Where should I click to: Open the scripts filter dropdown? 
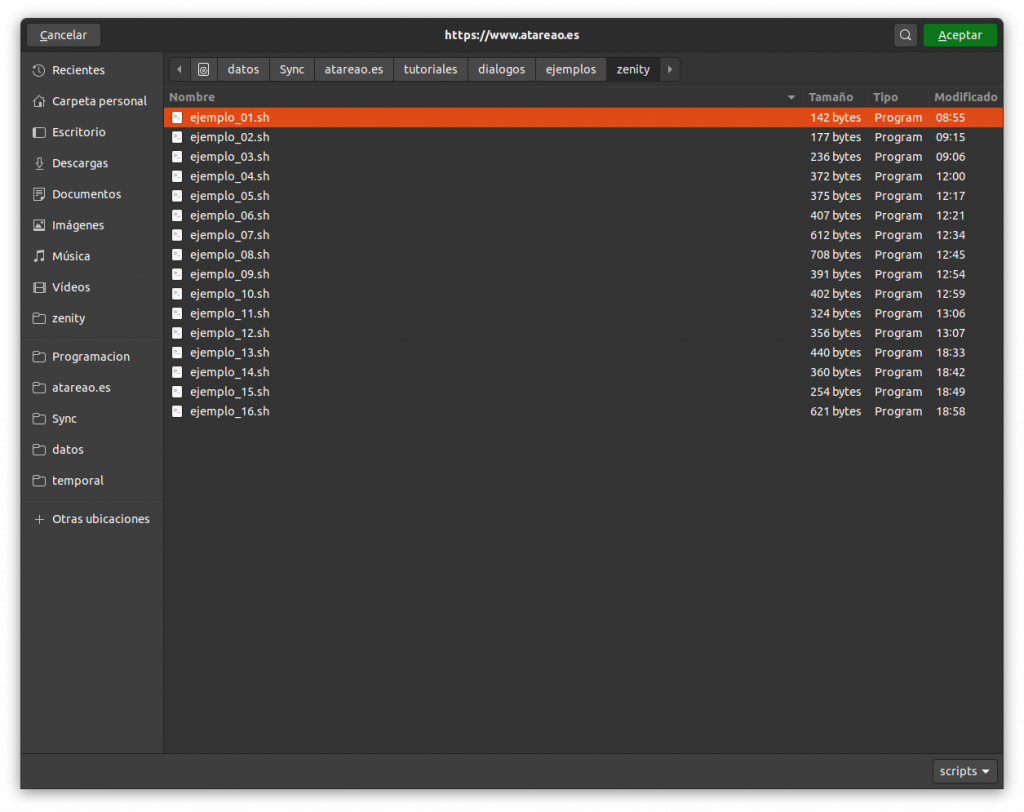click(x=963, y=771)
